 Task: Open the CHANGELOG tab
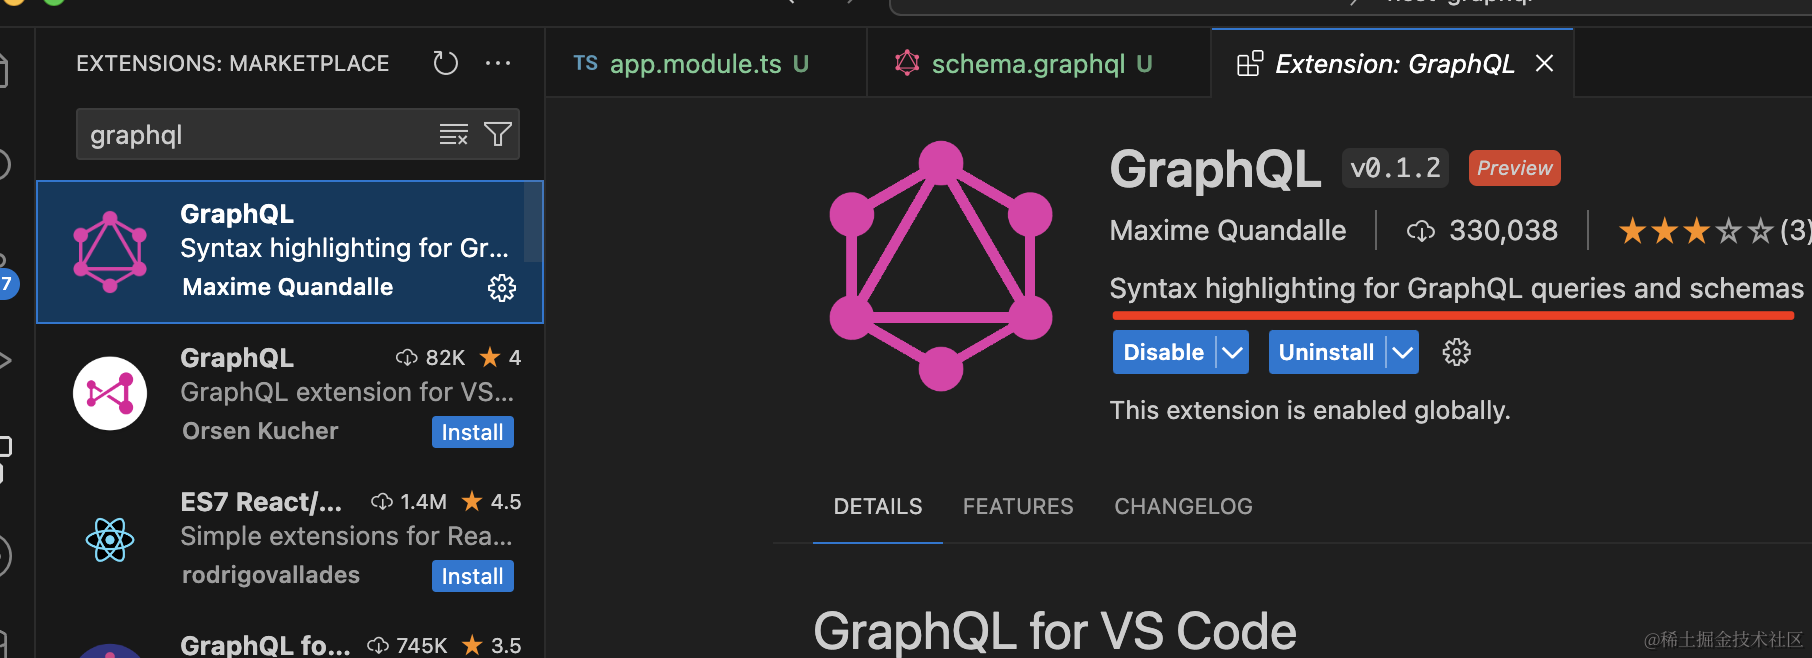[1183, 507]
